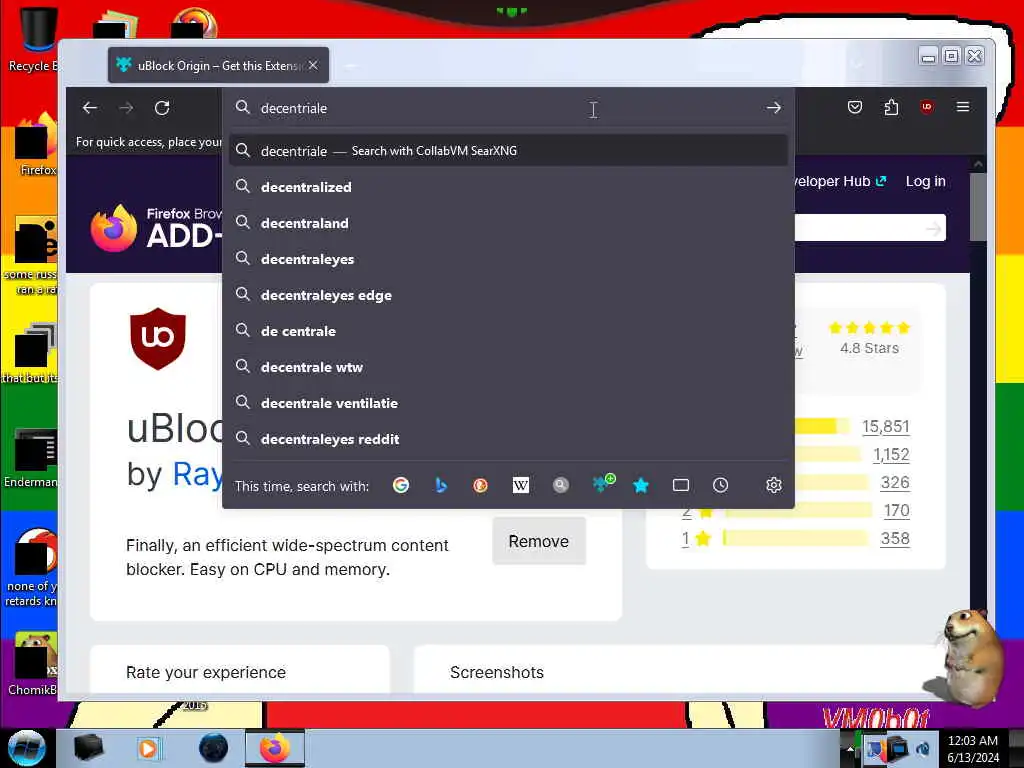Click the Remove extension button
1024x768 pixels.
(x=539, y=541)
